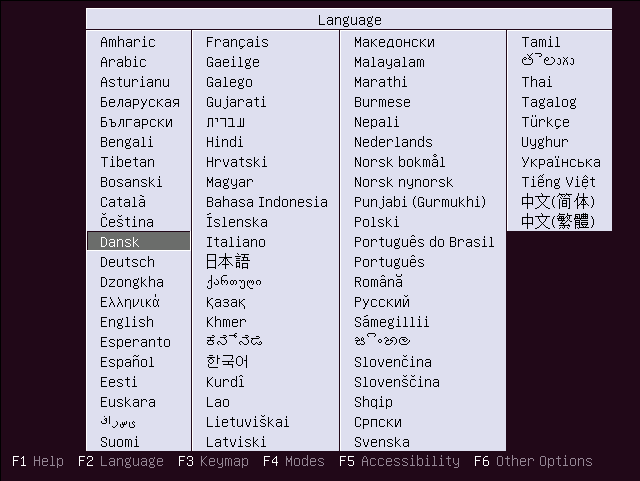This screenshot has height=481, width=640.
Task: Select Türkçe in the last column
Action: (545, 122)
